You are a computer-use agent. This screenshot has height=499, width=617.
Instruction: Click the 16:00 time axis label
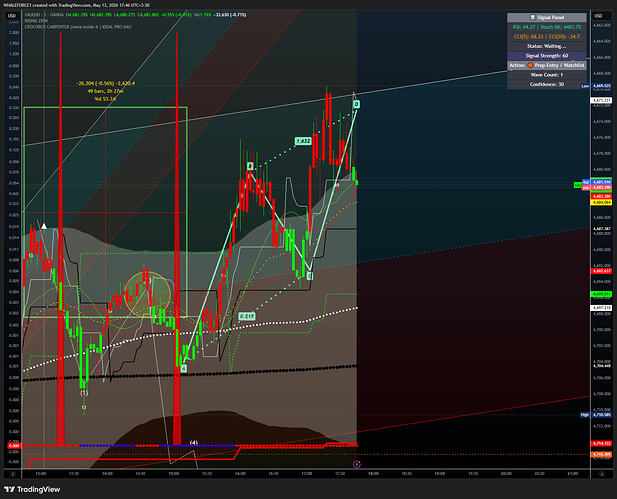240,473
